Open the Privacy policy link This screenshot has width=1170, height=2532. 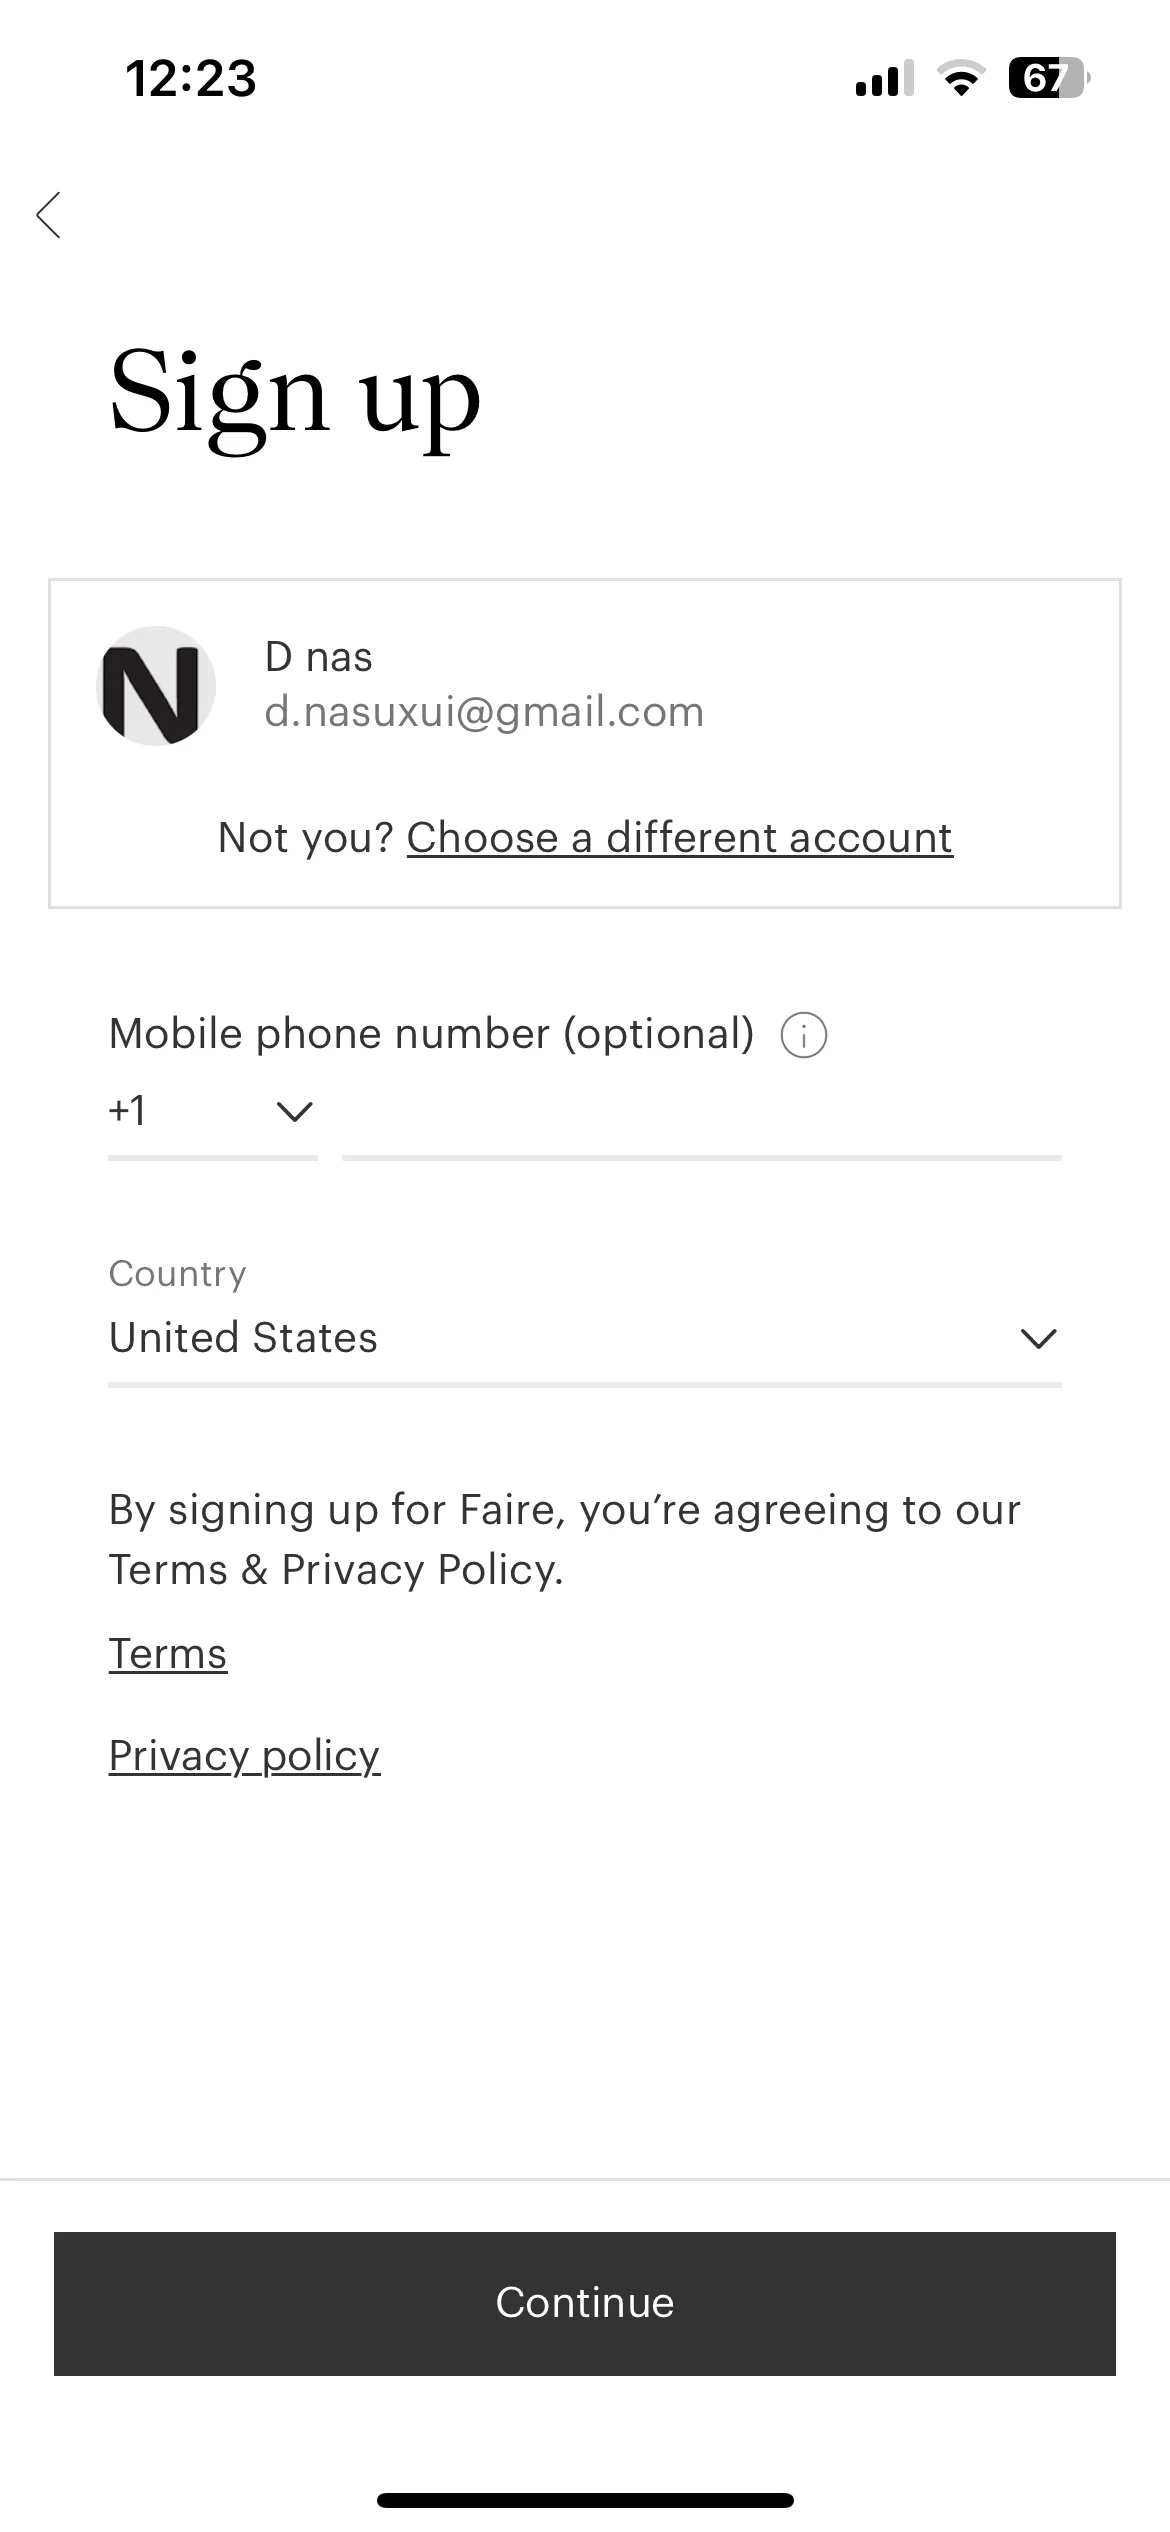coord(244,1756)
